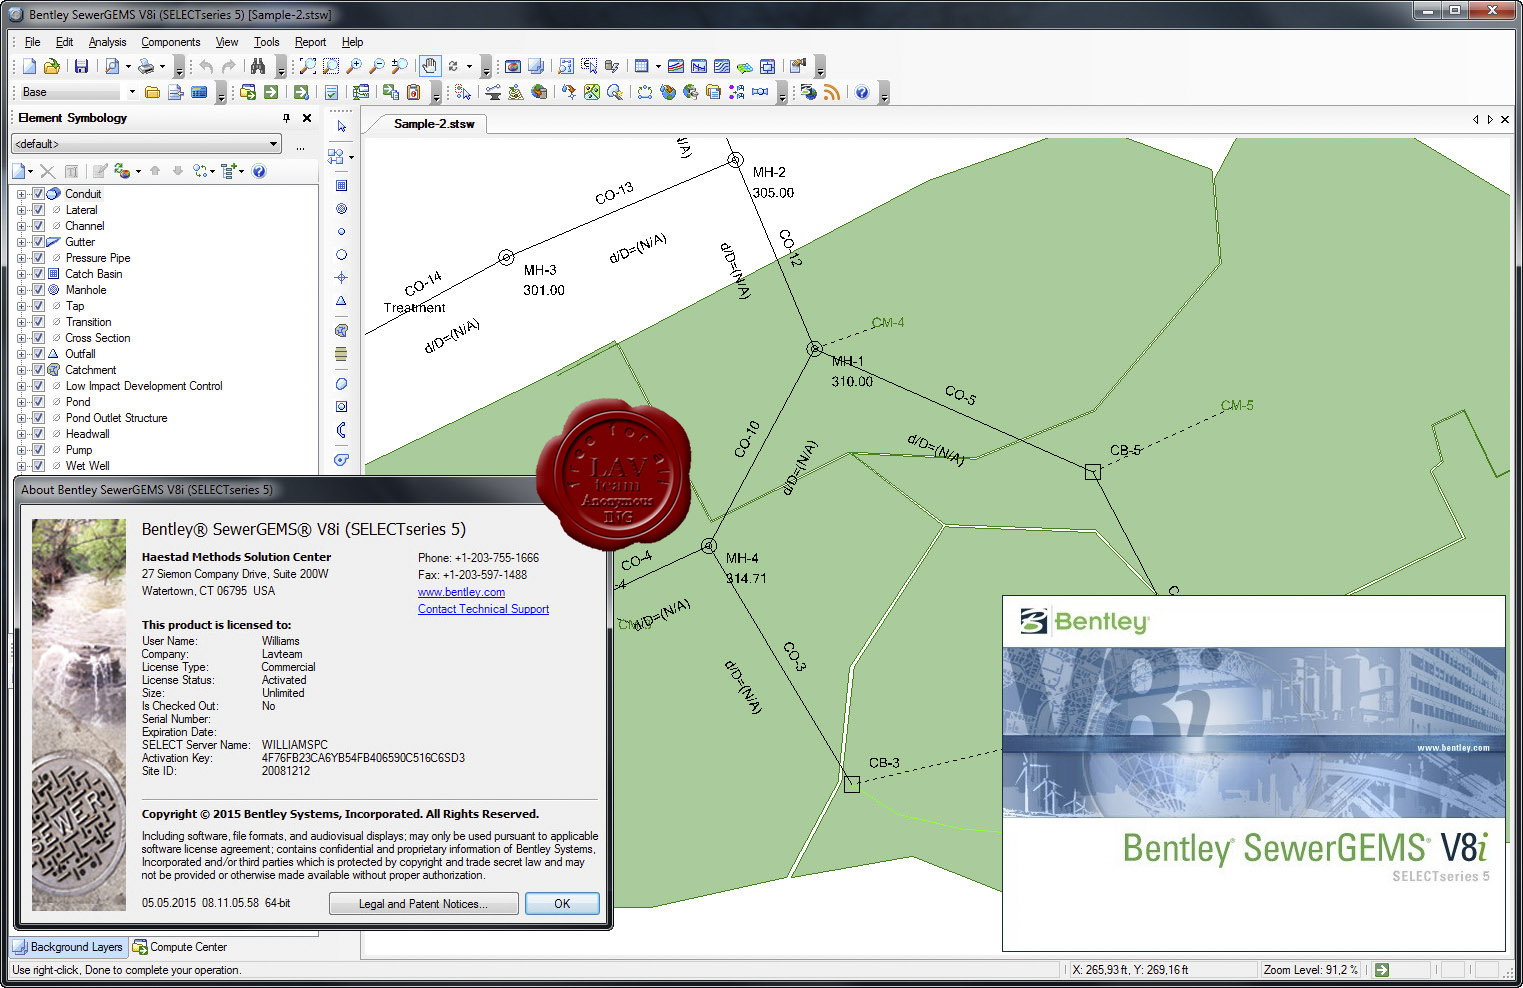Select the arrow Select tool in layout toolbar
Viewport: 1523px width, 988px height.
[x=341, y=127]
